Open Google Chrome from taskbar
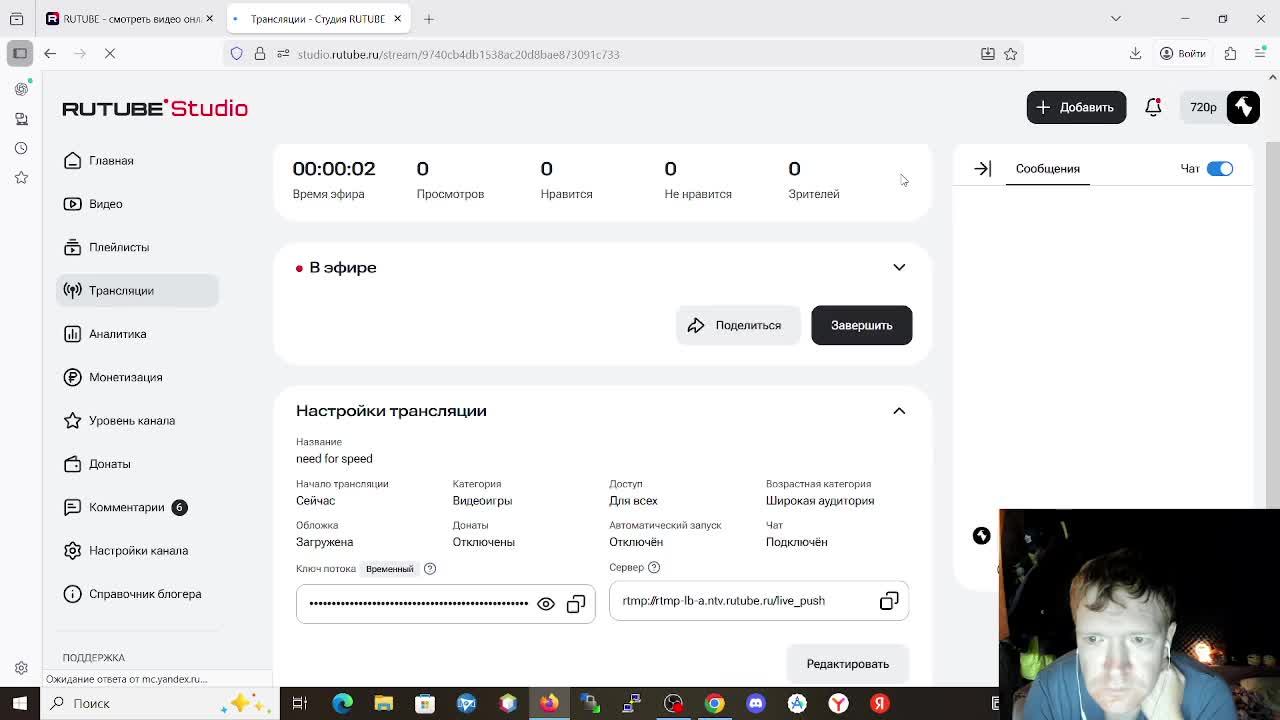The width and height of the screenshot is (1280, 720). [x=714, y=703]
